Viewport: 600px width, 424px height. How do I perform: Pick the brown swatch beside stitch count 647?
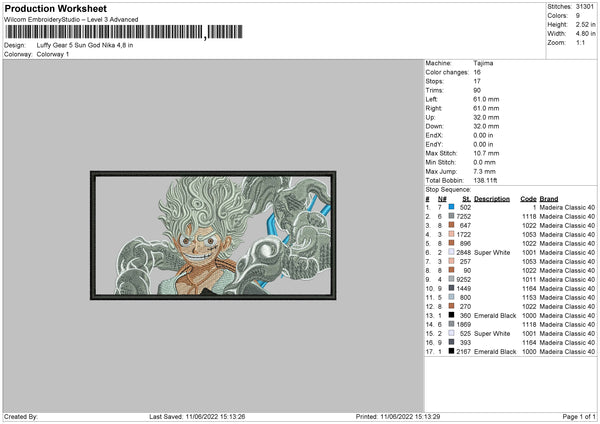(452, 225)
